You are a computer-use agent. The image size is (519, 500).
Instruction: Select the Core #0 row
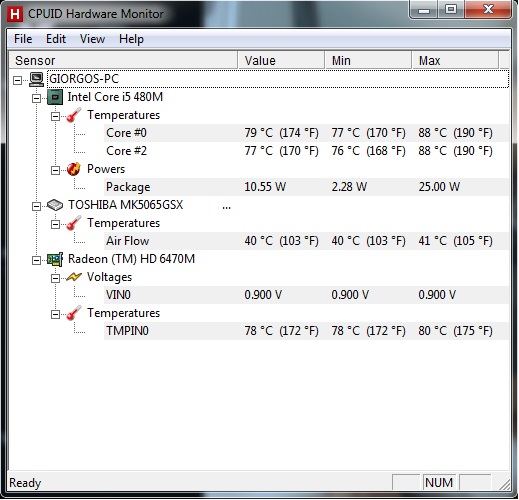pos(306,133)
